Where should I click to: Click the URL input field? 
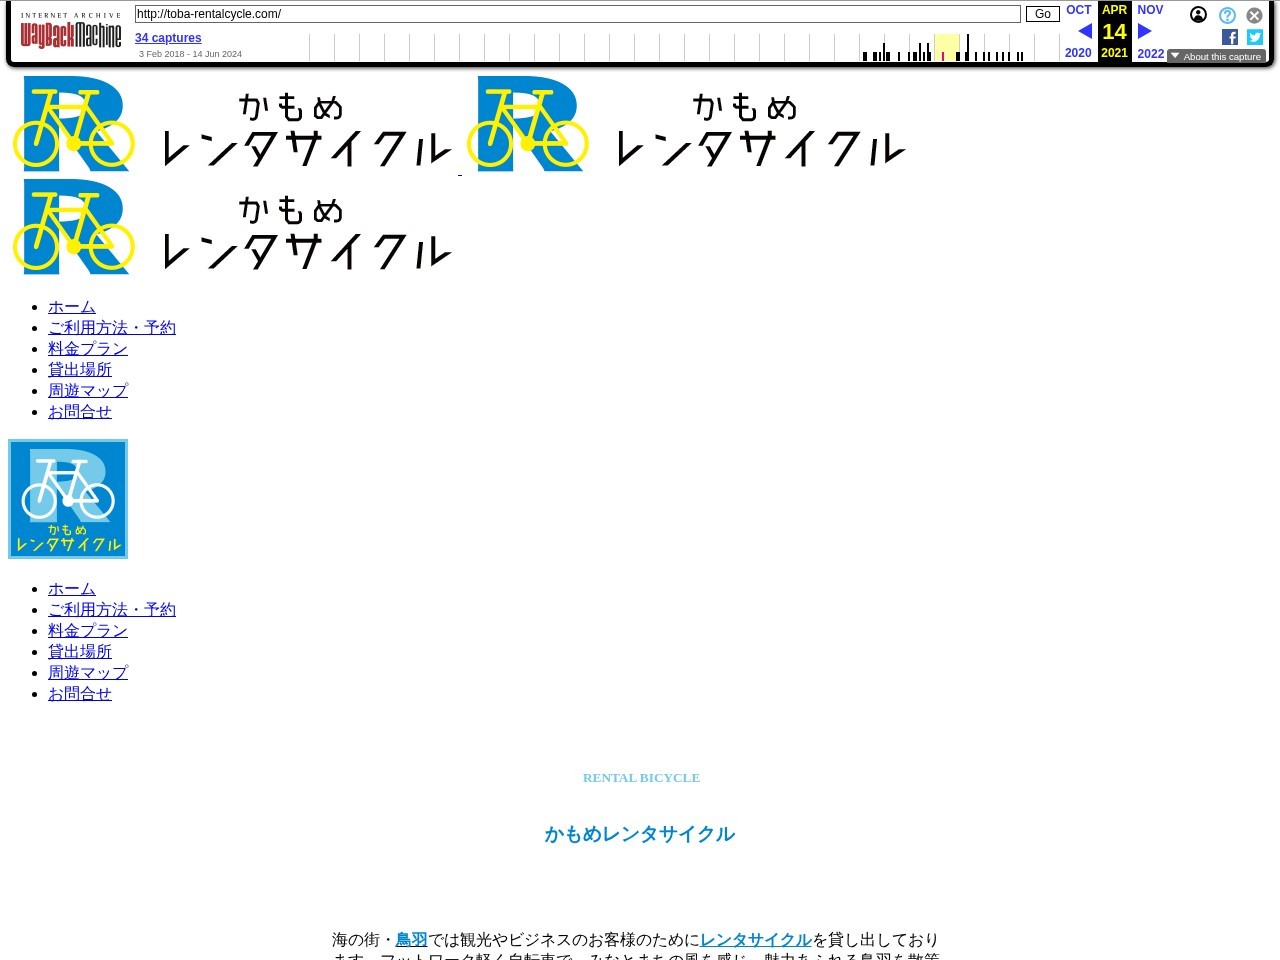coord(577,14)
